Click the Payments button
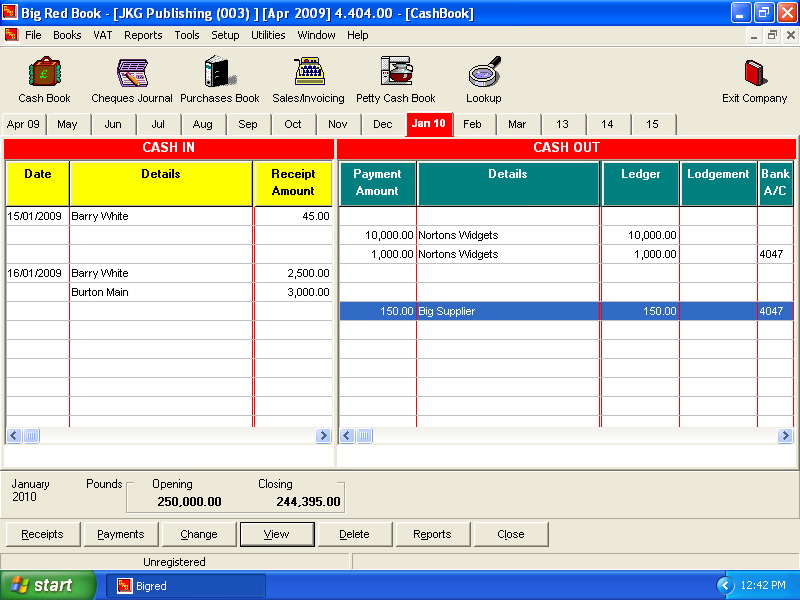Viewport: 800px width, 600px height. tap(121, 534)
